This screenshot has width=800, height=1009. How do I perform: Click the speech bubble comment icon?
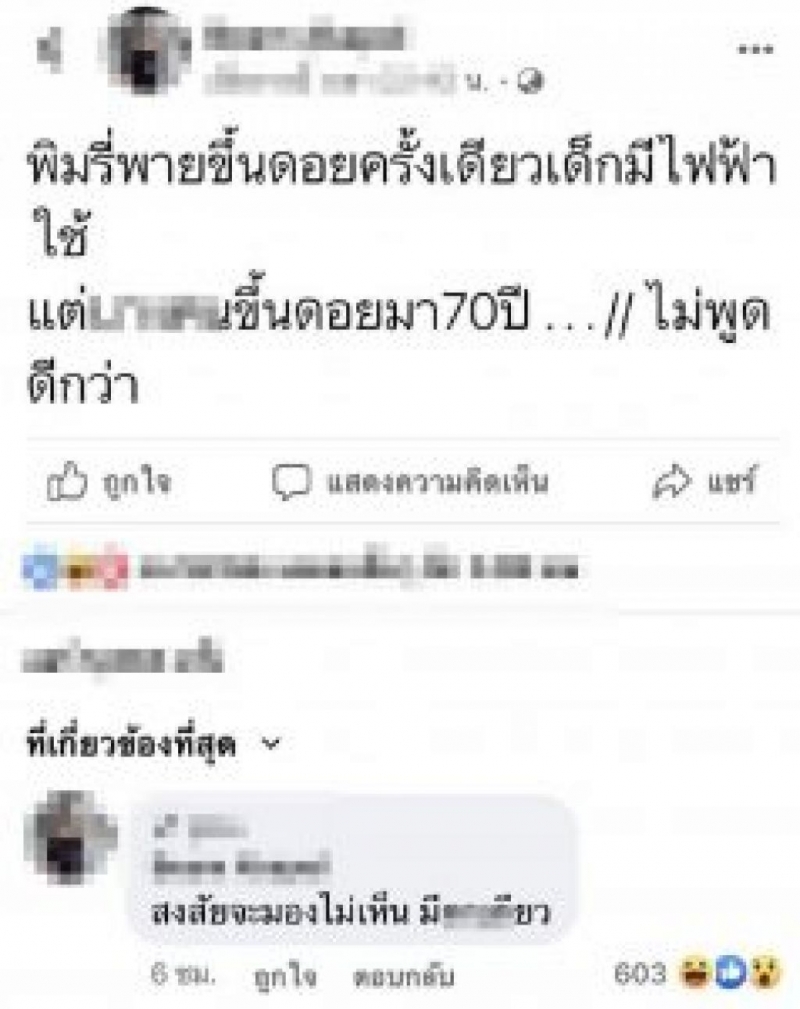point(292,482)
